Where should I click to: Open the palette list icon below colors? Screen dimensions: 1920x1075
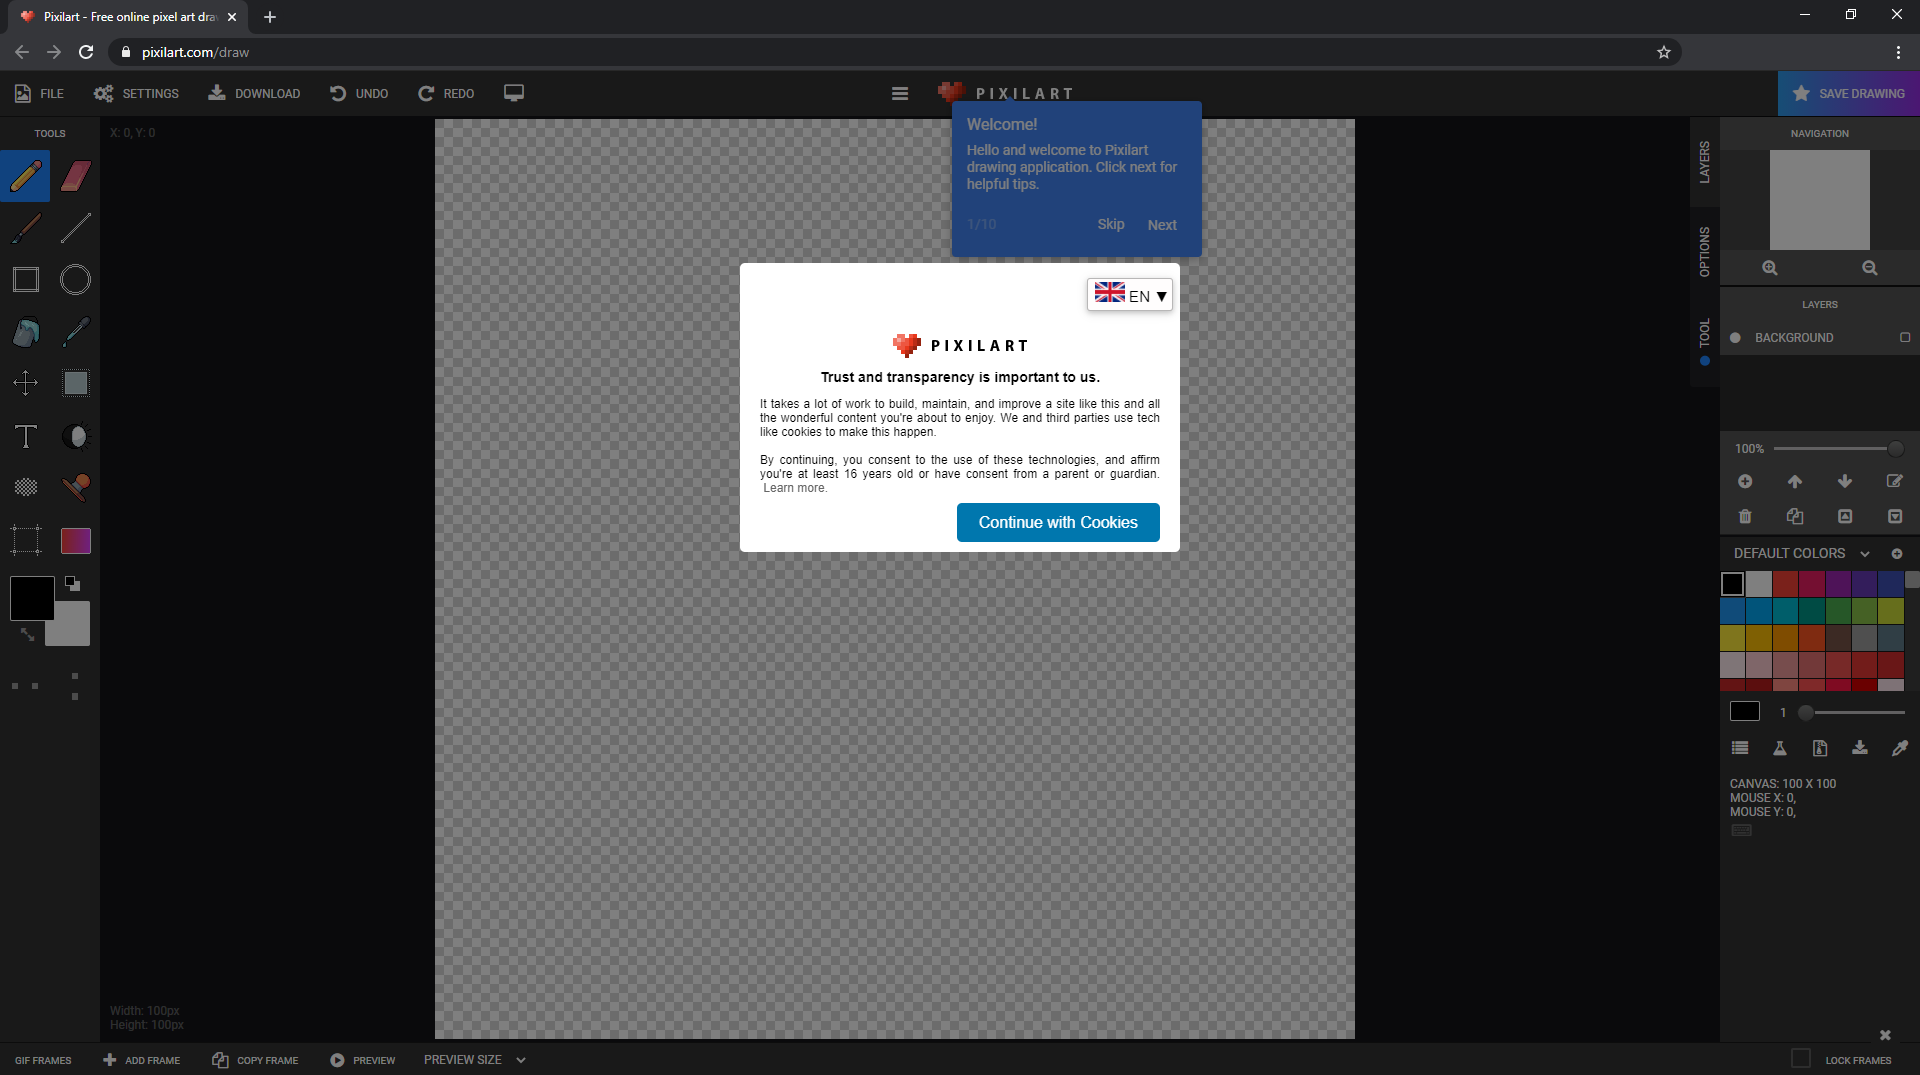click(1740, 748)
